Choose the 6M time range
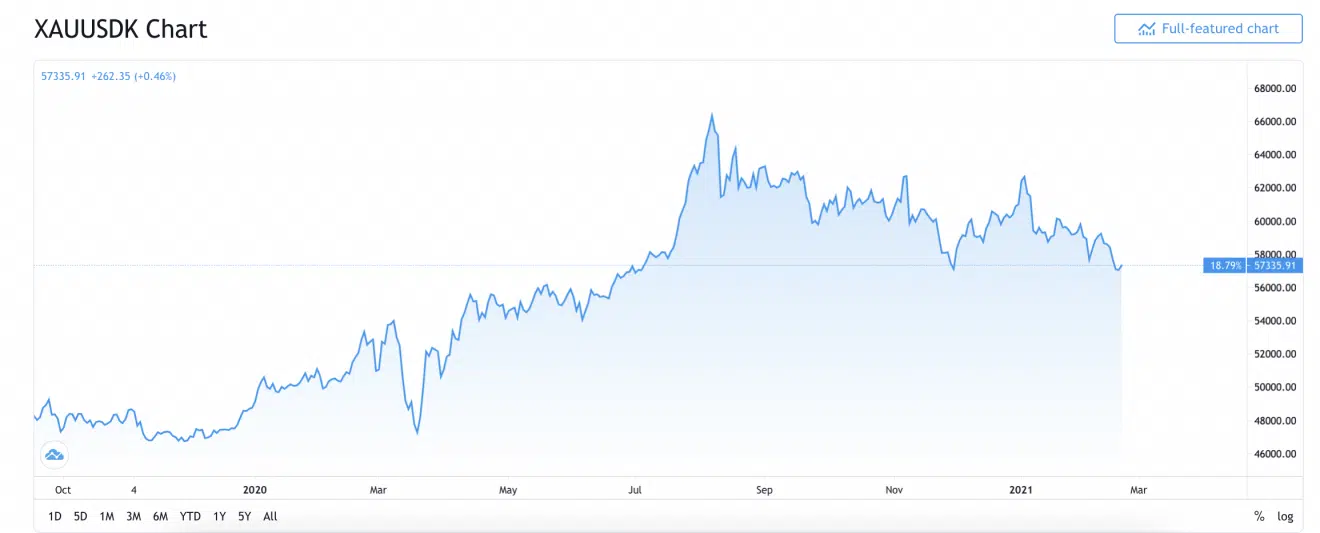The height and width of the screenshot is (533, 1320). 160,517
